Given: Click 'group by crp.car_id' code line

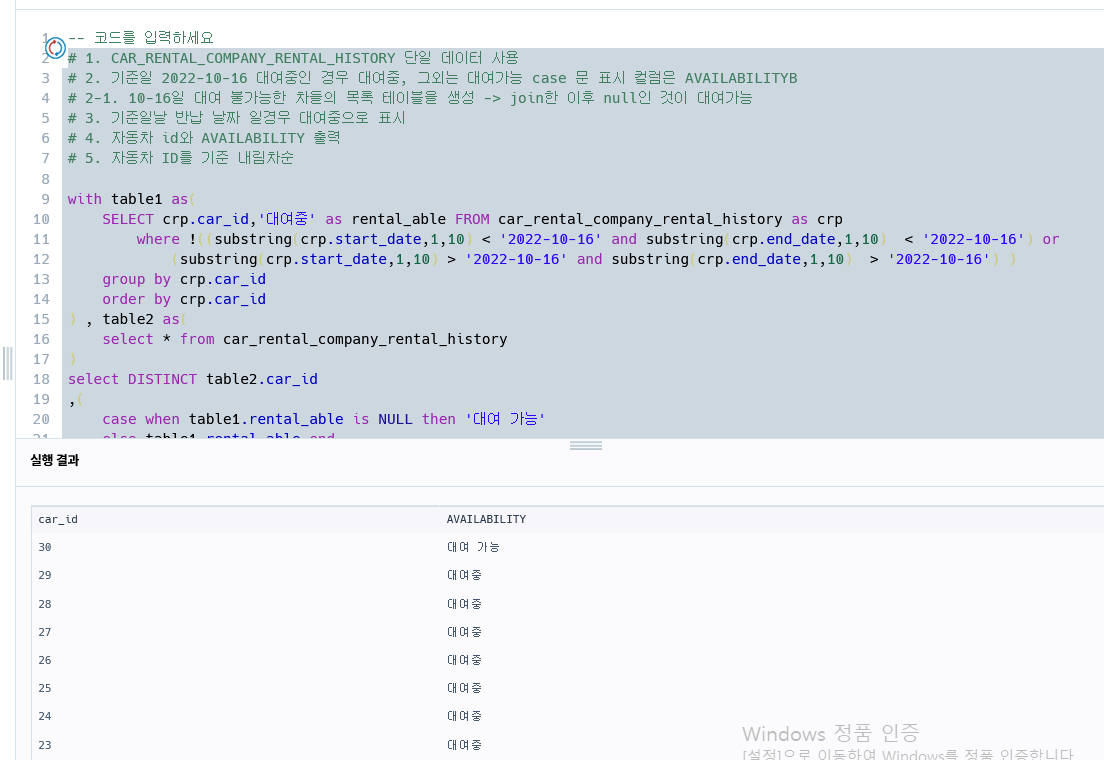Looking at the screenshot, I should pyautogui.click(x=184, y=280).
